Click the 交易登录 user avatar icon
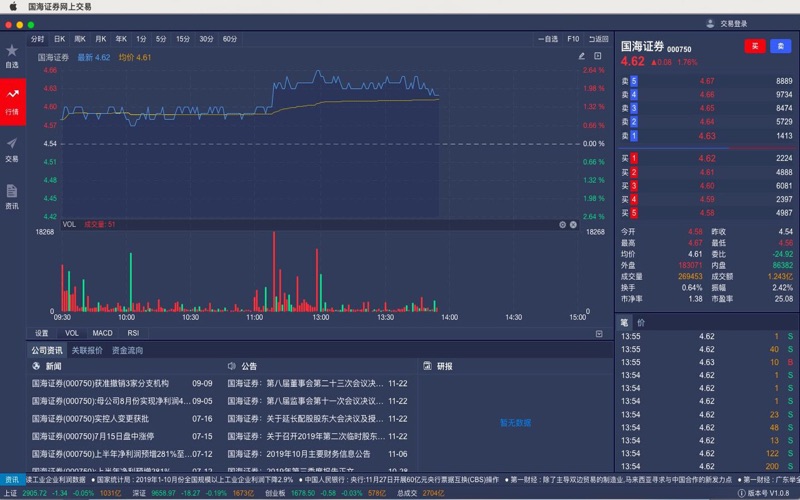Viewport: 800px width, 500px height. (x=710, y=23)
